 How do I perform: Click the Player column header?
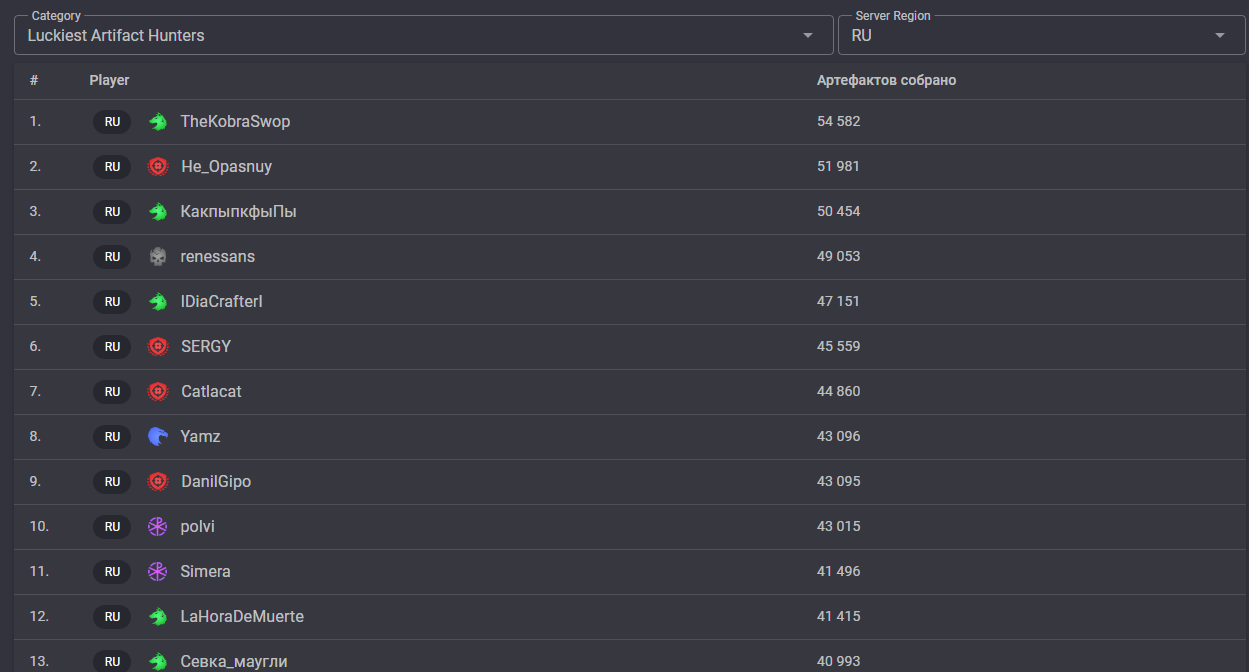109,80
